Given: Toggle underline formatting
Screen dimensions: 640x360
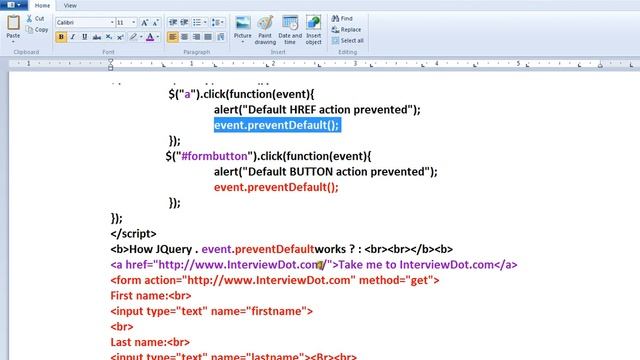Looking at the screenshot, I should 84,37.
